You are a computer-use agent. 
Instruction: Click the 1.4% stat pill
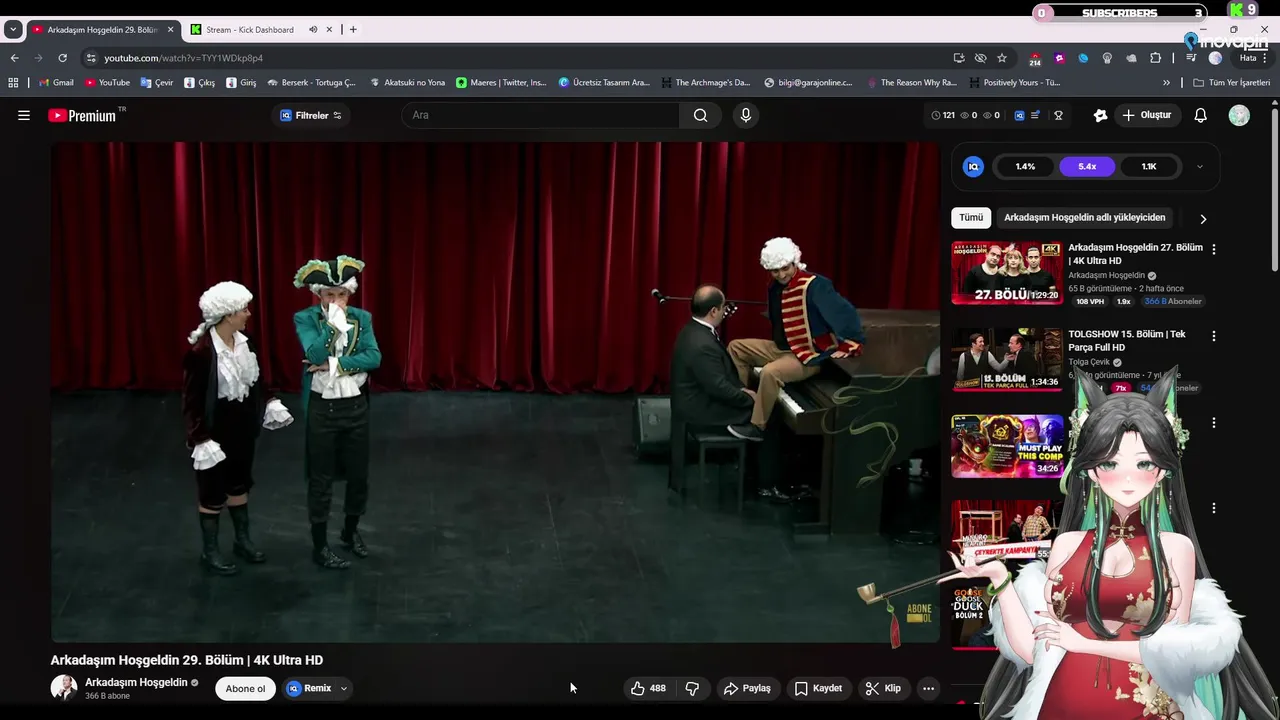tap(1025, 167)
